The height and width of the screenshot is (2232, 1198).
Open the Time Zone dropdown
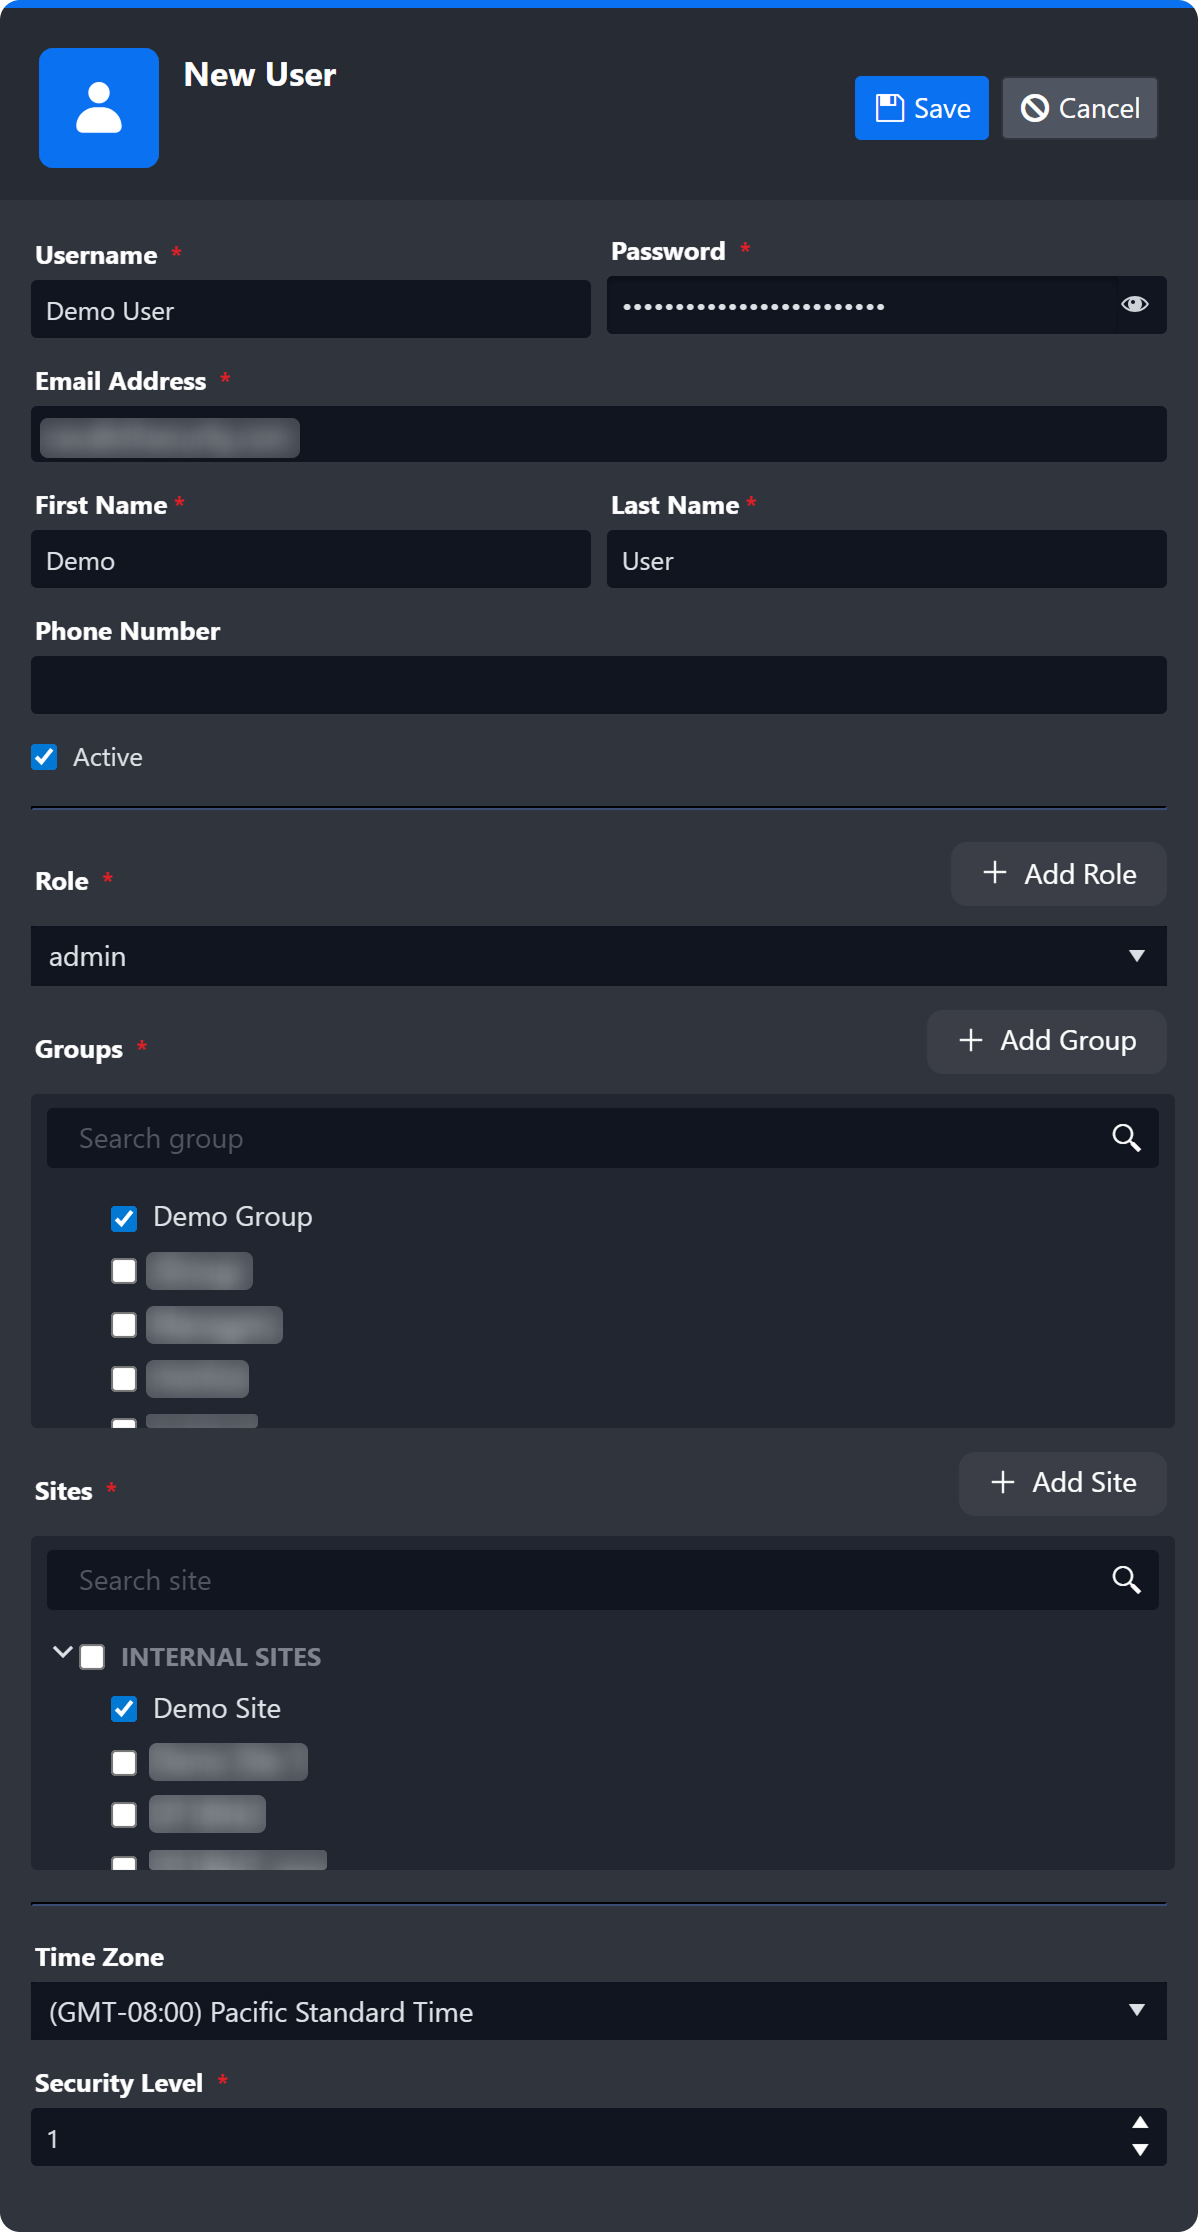(598, 2011)
